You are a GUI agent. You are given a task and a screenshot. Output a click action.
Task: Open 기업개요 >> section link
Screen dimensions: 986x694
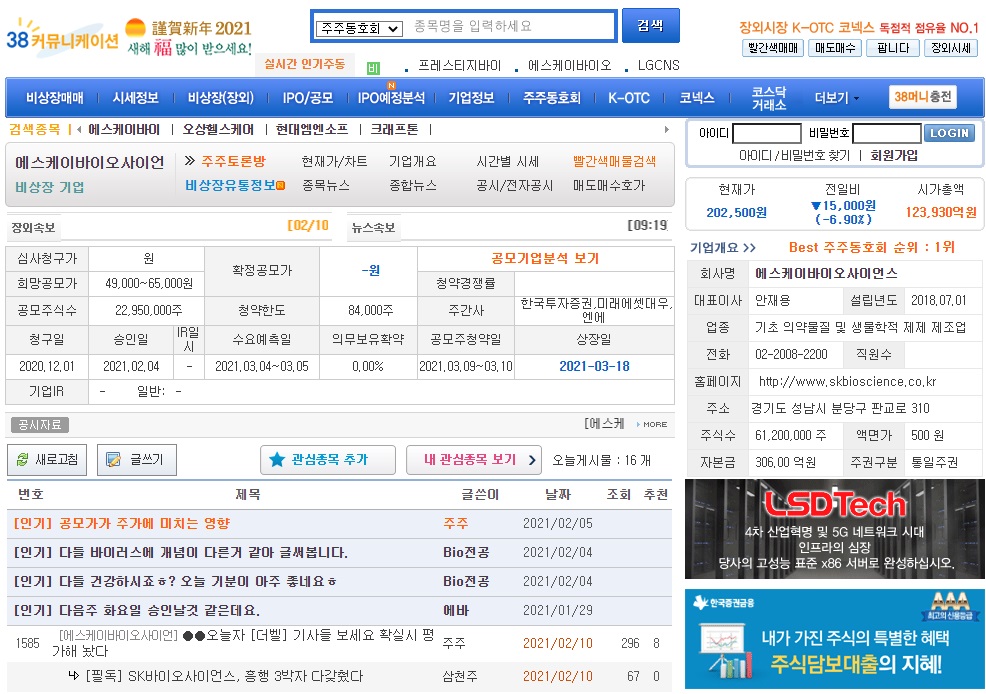click(x=723, y=247)
